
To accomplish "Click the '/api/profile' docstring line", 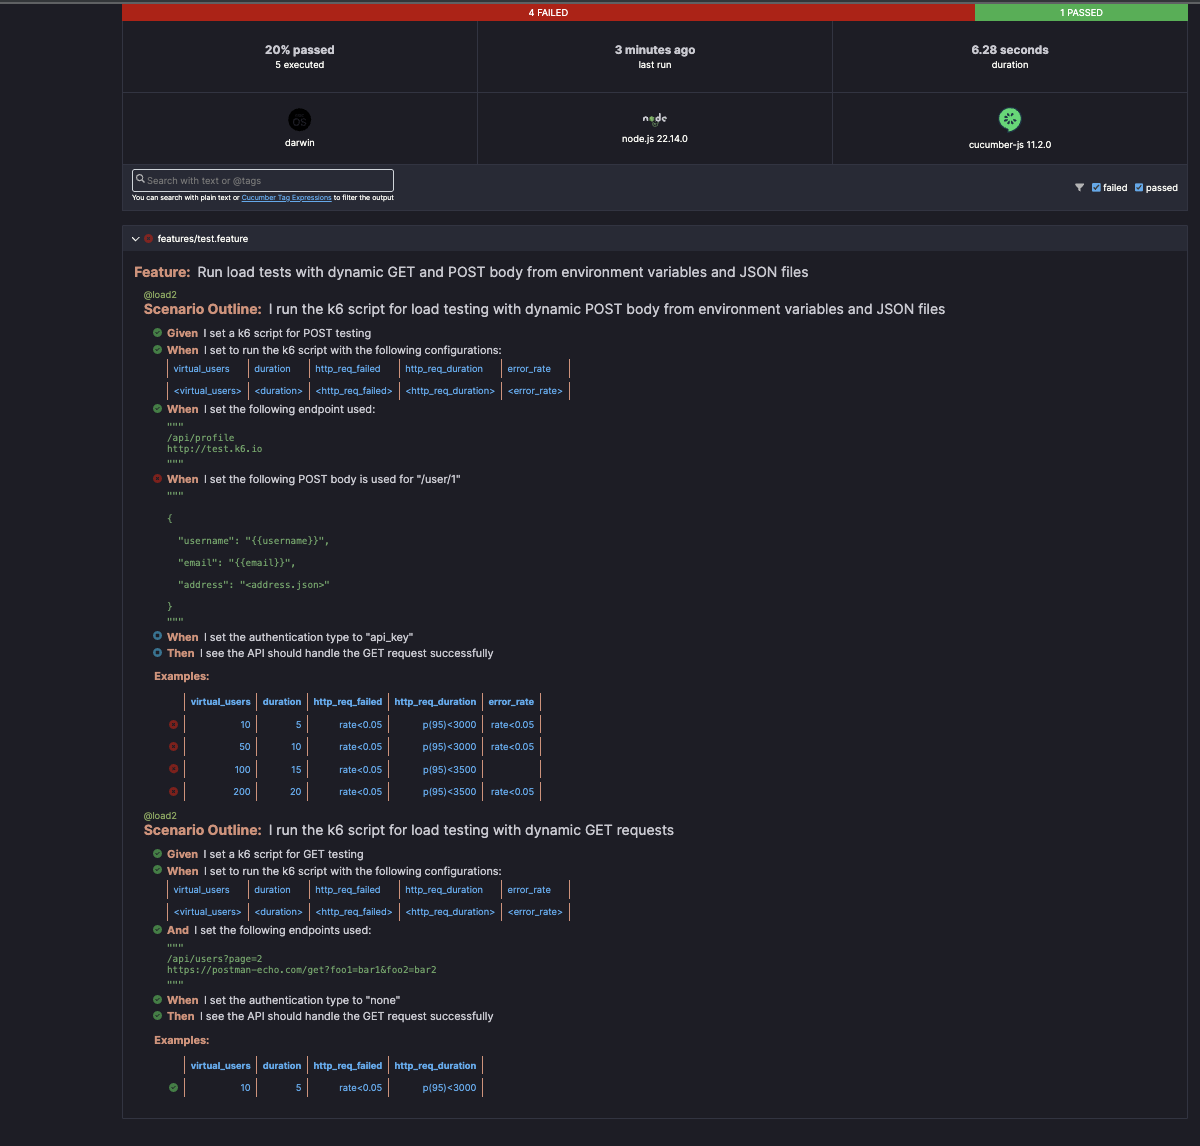I will [201, 438].
